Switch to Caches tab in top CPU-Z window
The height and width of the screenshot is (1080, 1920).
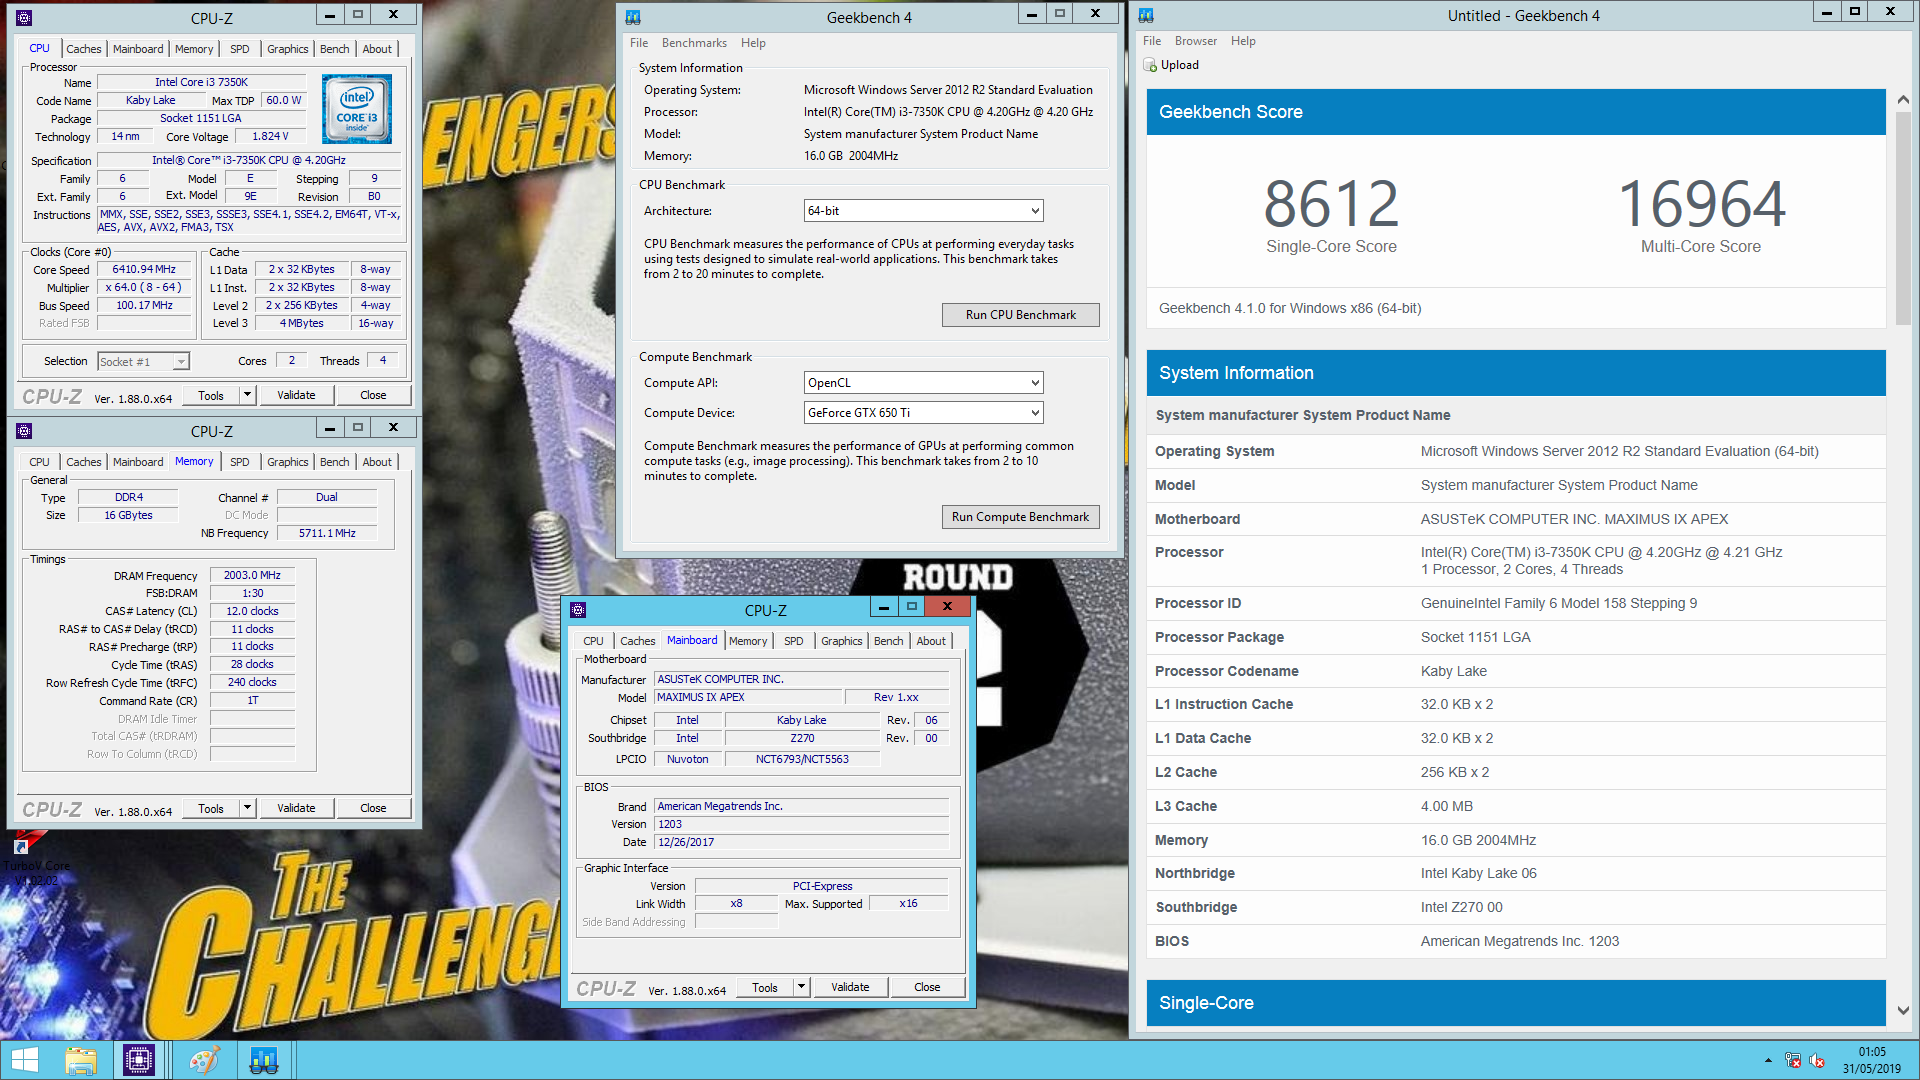(x=84, y=49)
